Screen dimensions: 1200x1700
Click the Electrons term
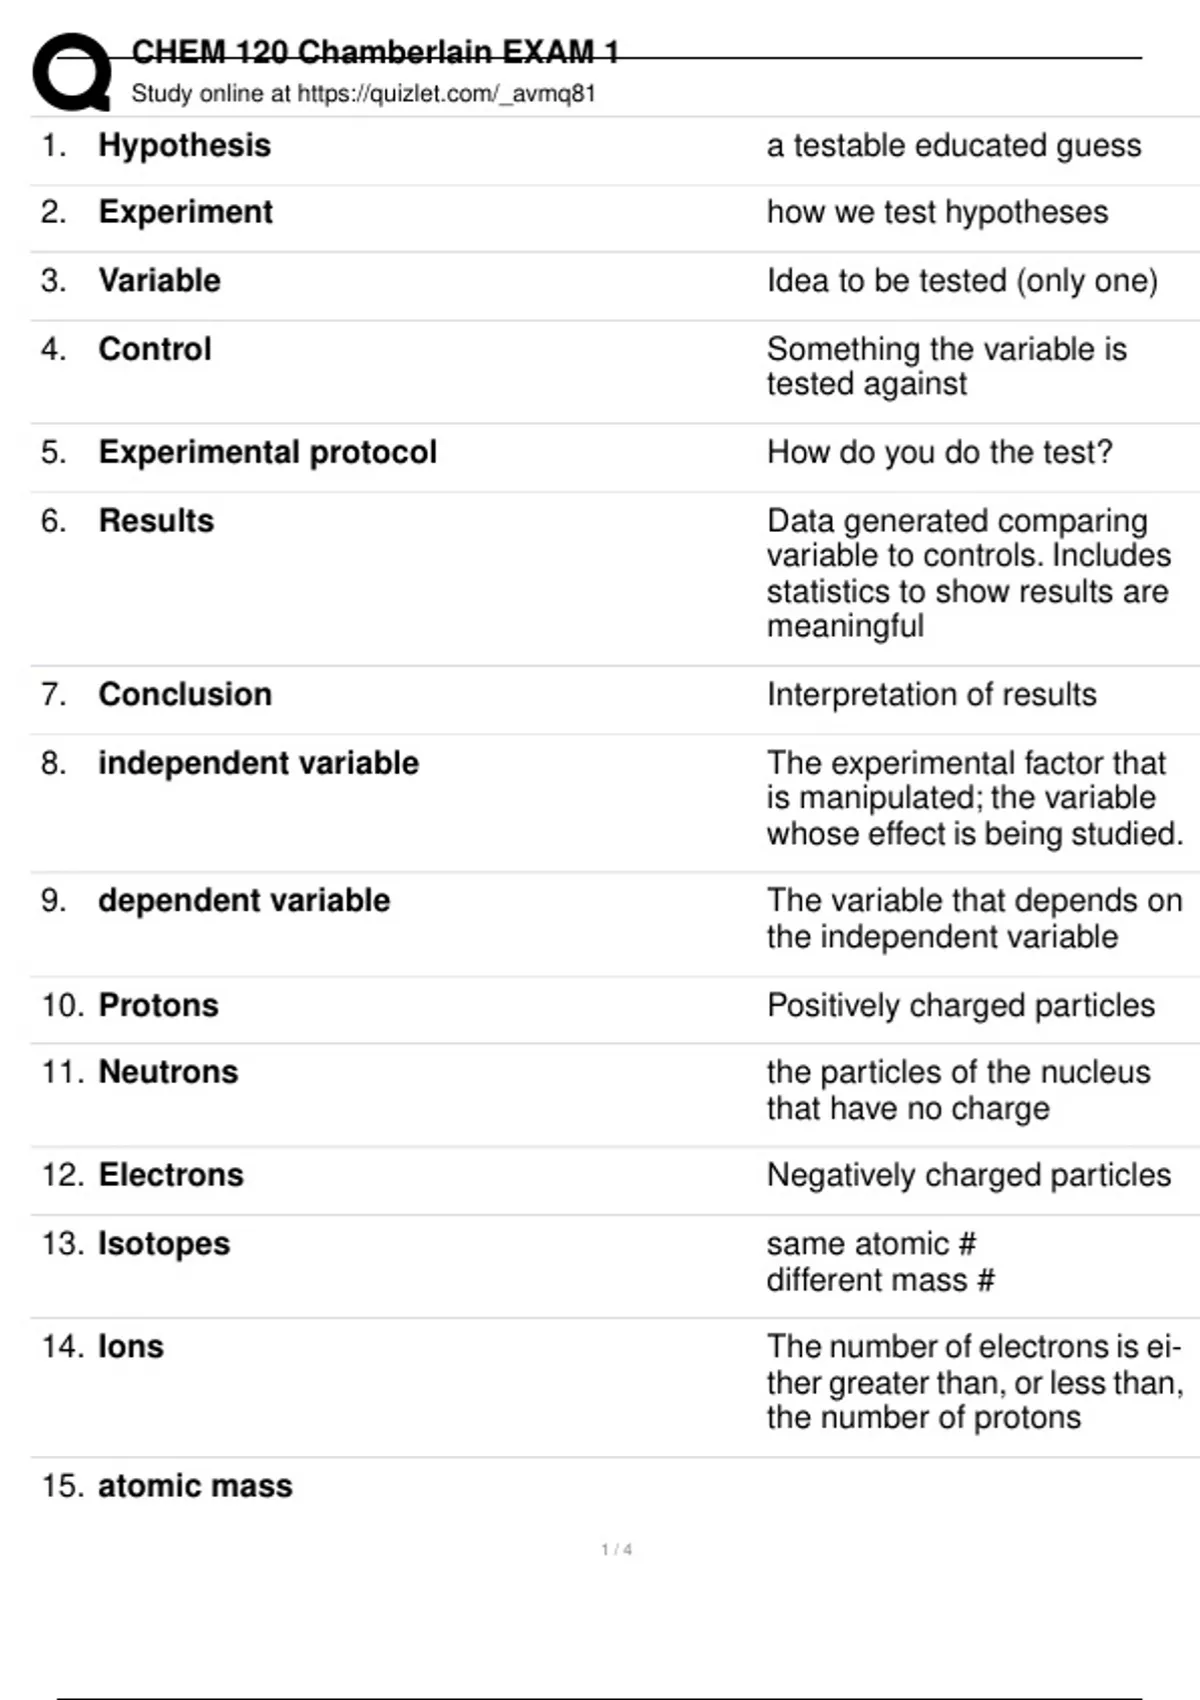[171, 1176]
